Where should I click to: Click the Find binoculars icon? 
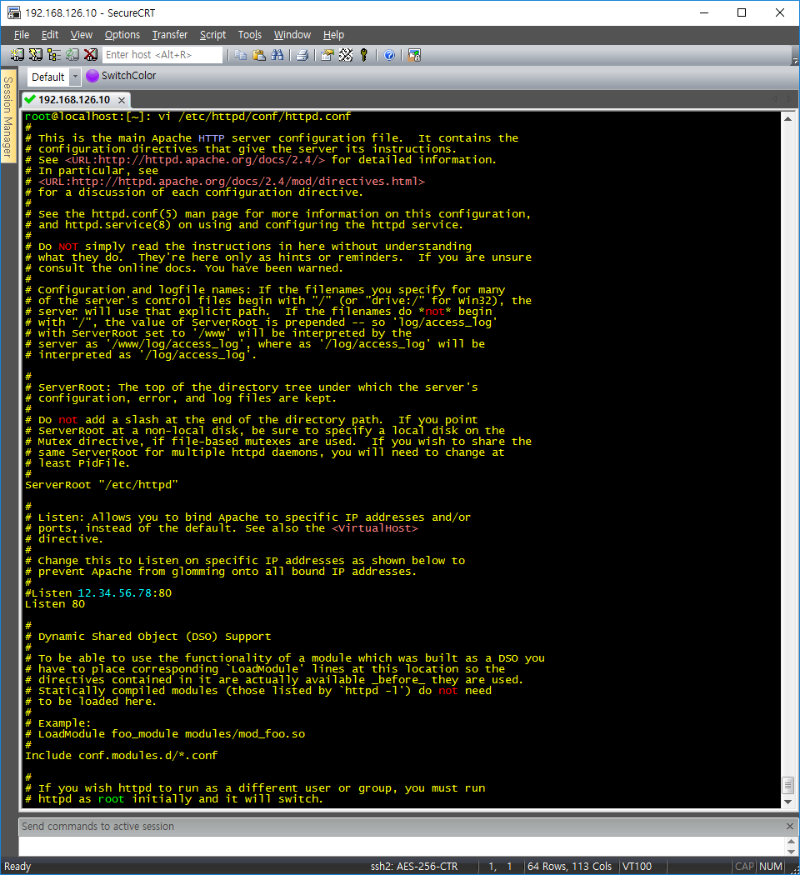click(277, 55)
